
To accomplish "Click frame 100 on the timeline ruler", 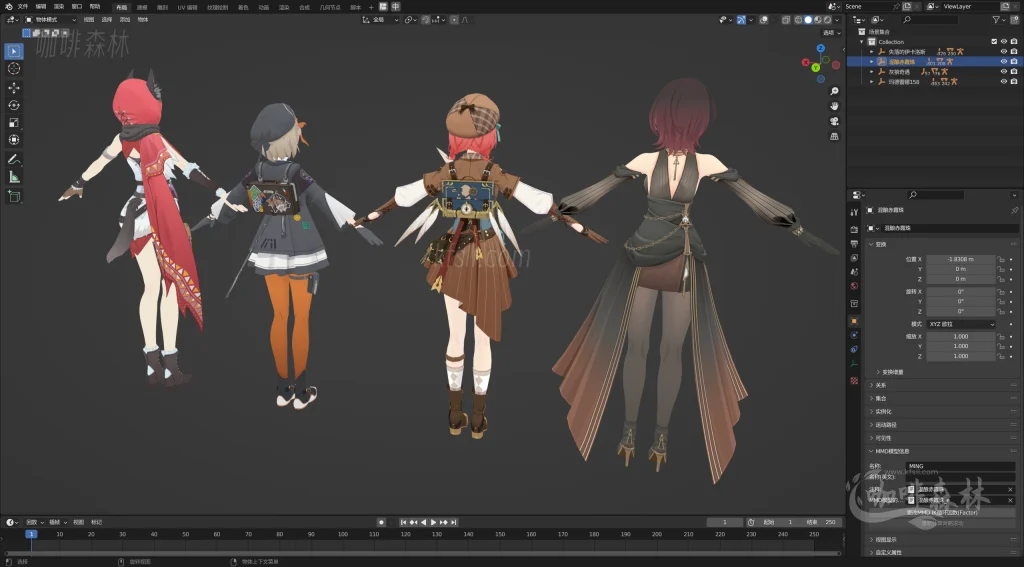I will pos(343,534).
